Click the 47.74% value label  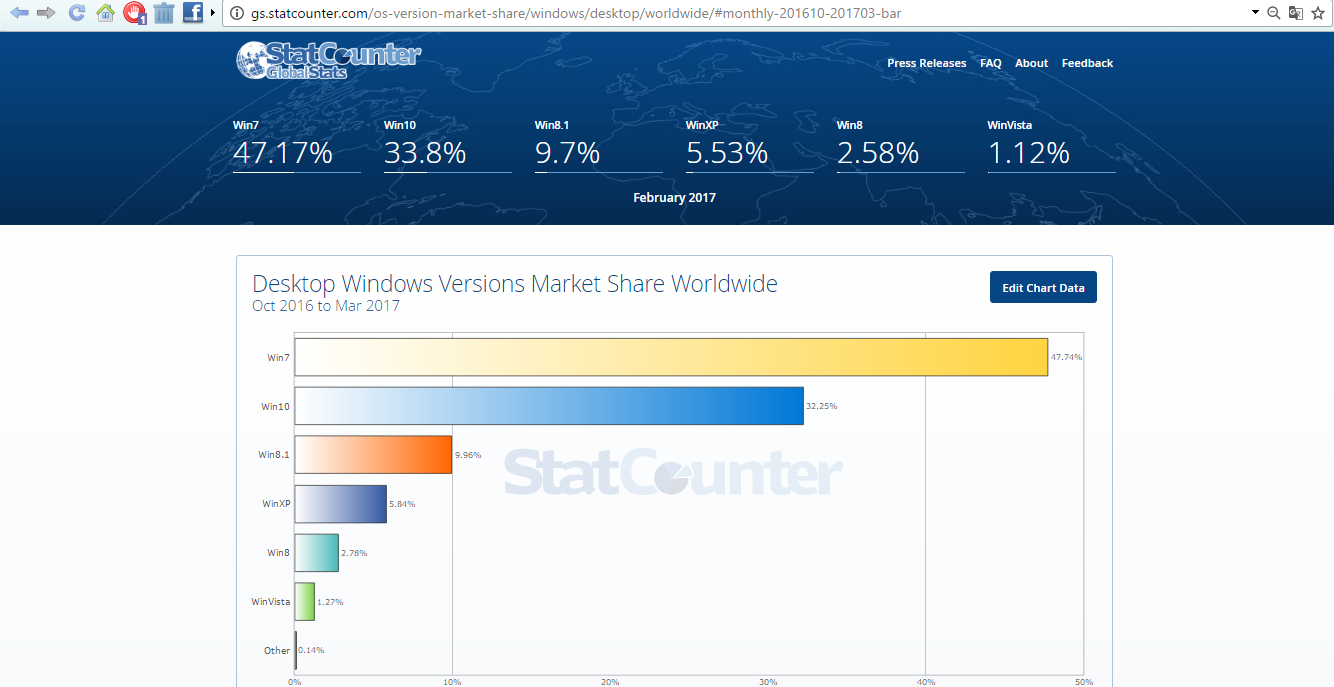[1066, 357]
